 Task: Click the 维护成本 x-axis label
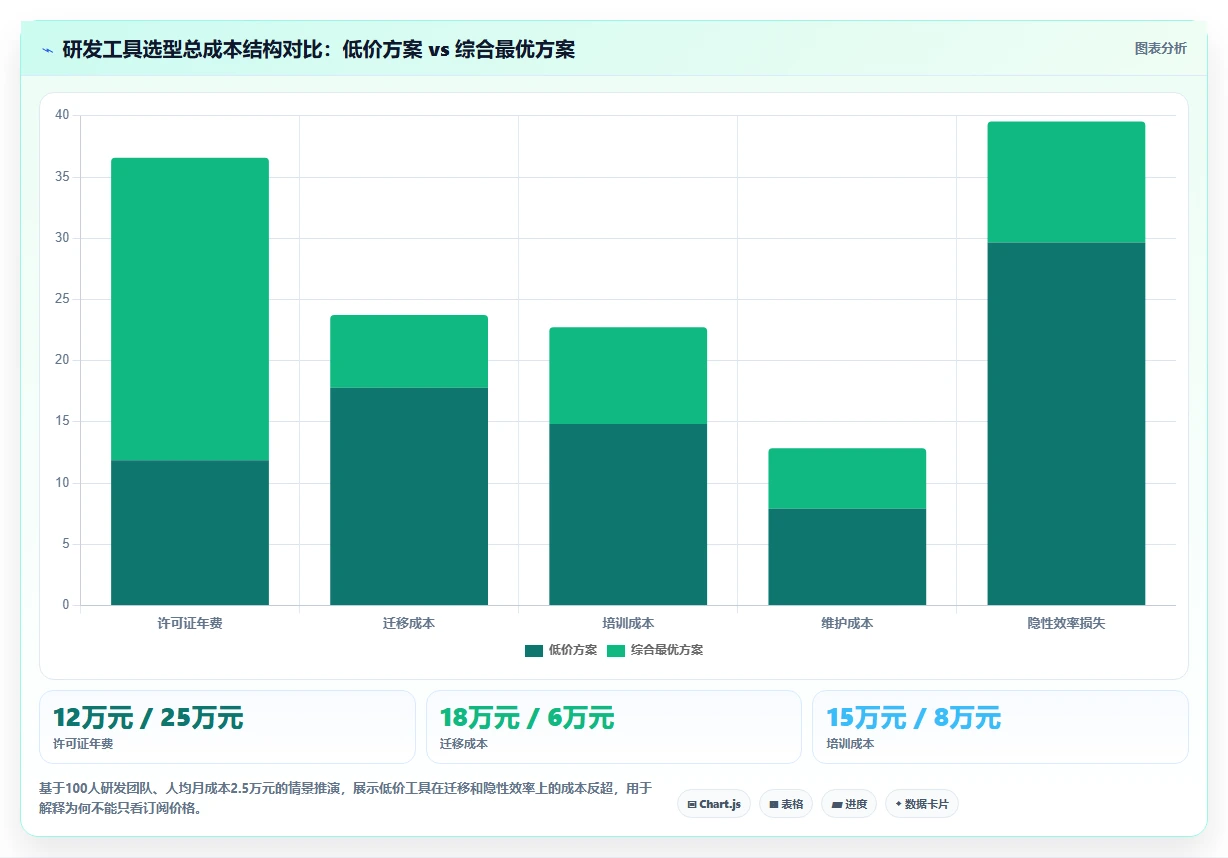[847, 623]
